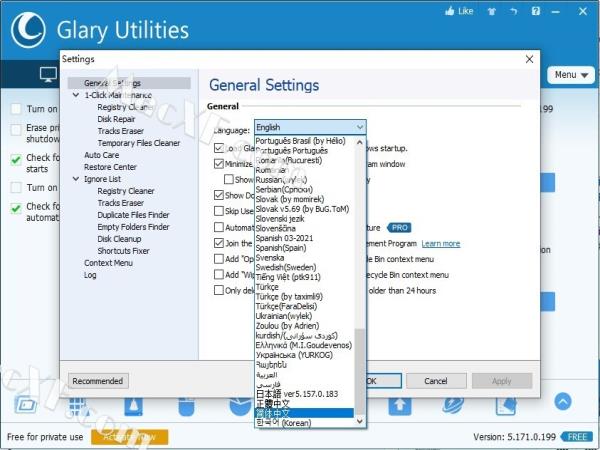Enable the 'Skip Use...' checkbox
Viewport: 600px width, 450px height.
[219, 211]
